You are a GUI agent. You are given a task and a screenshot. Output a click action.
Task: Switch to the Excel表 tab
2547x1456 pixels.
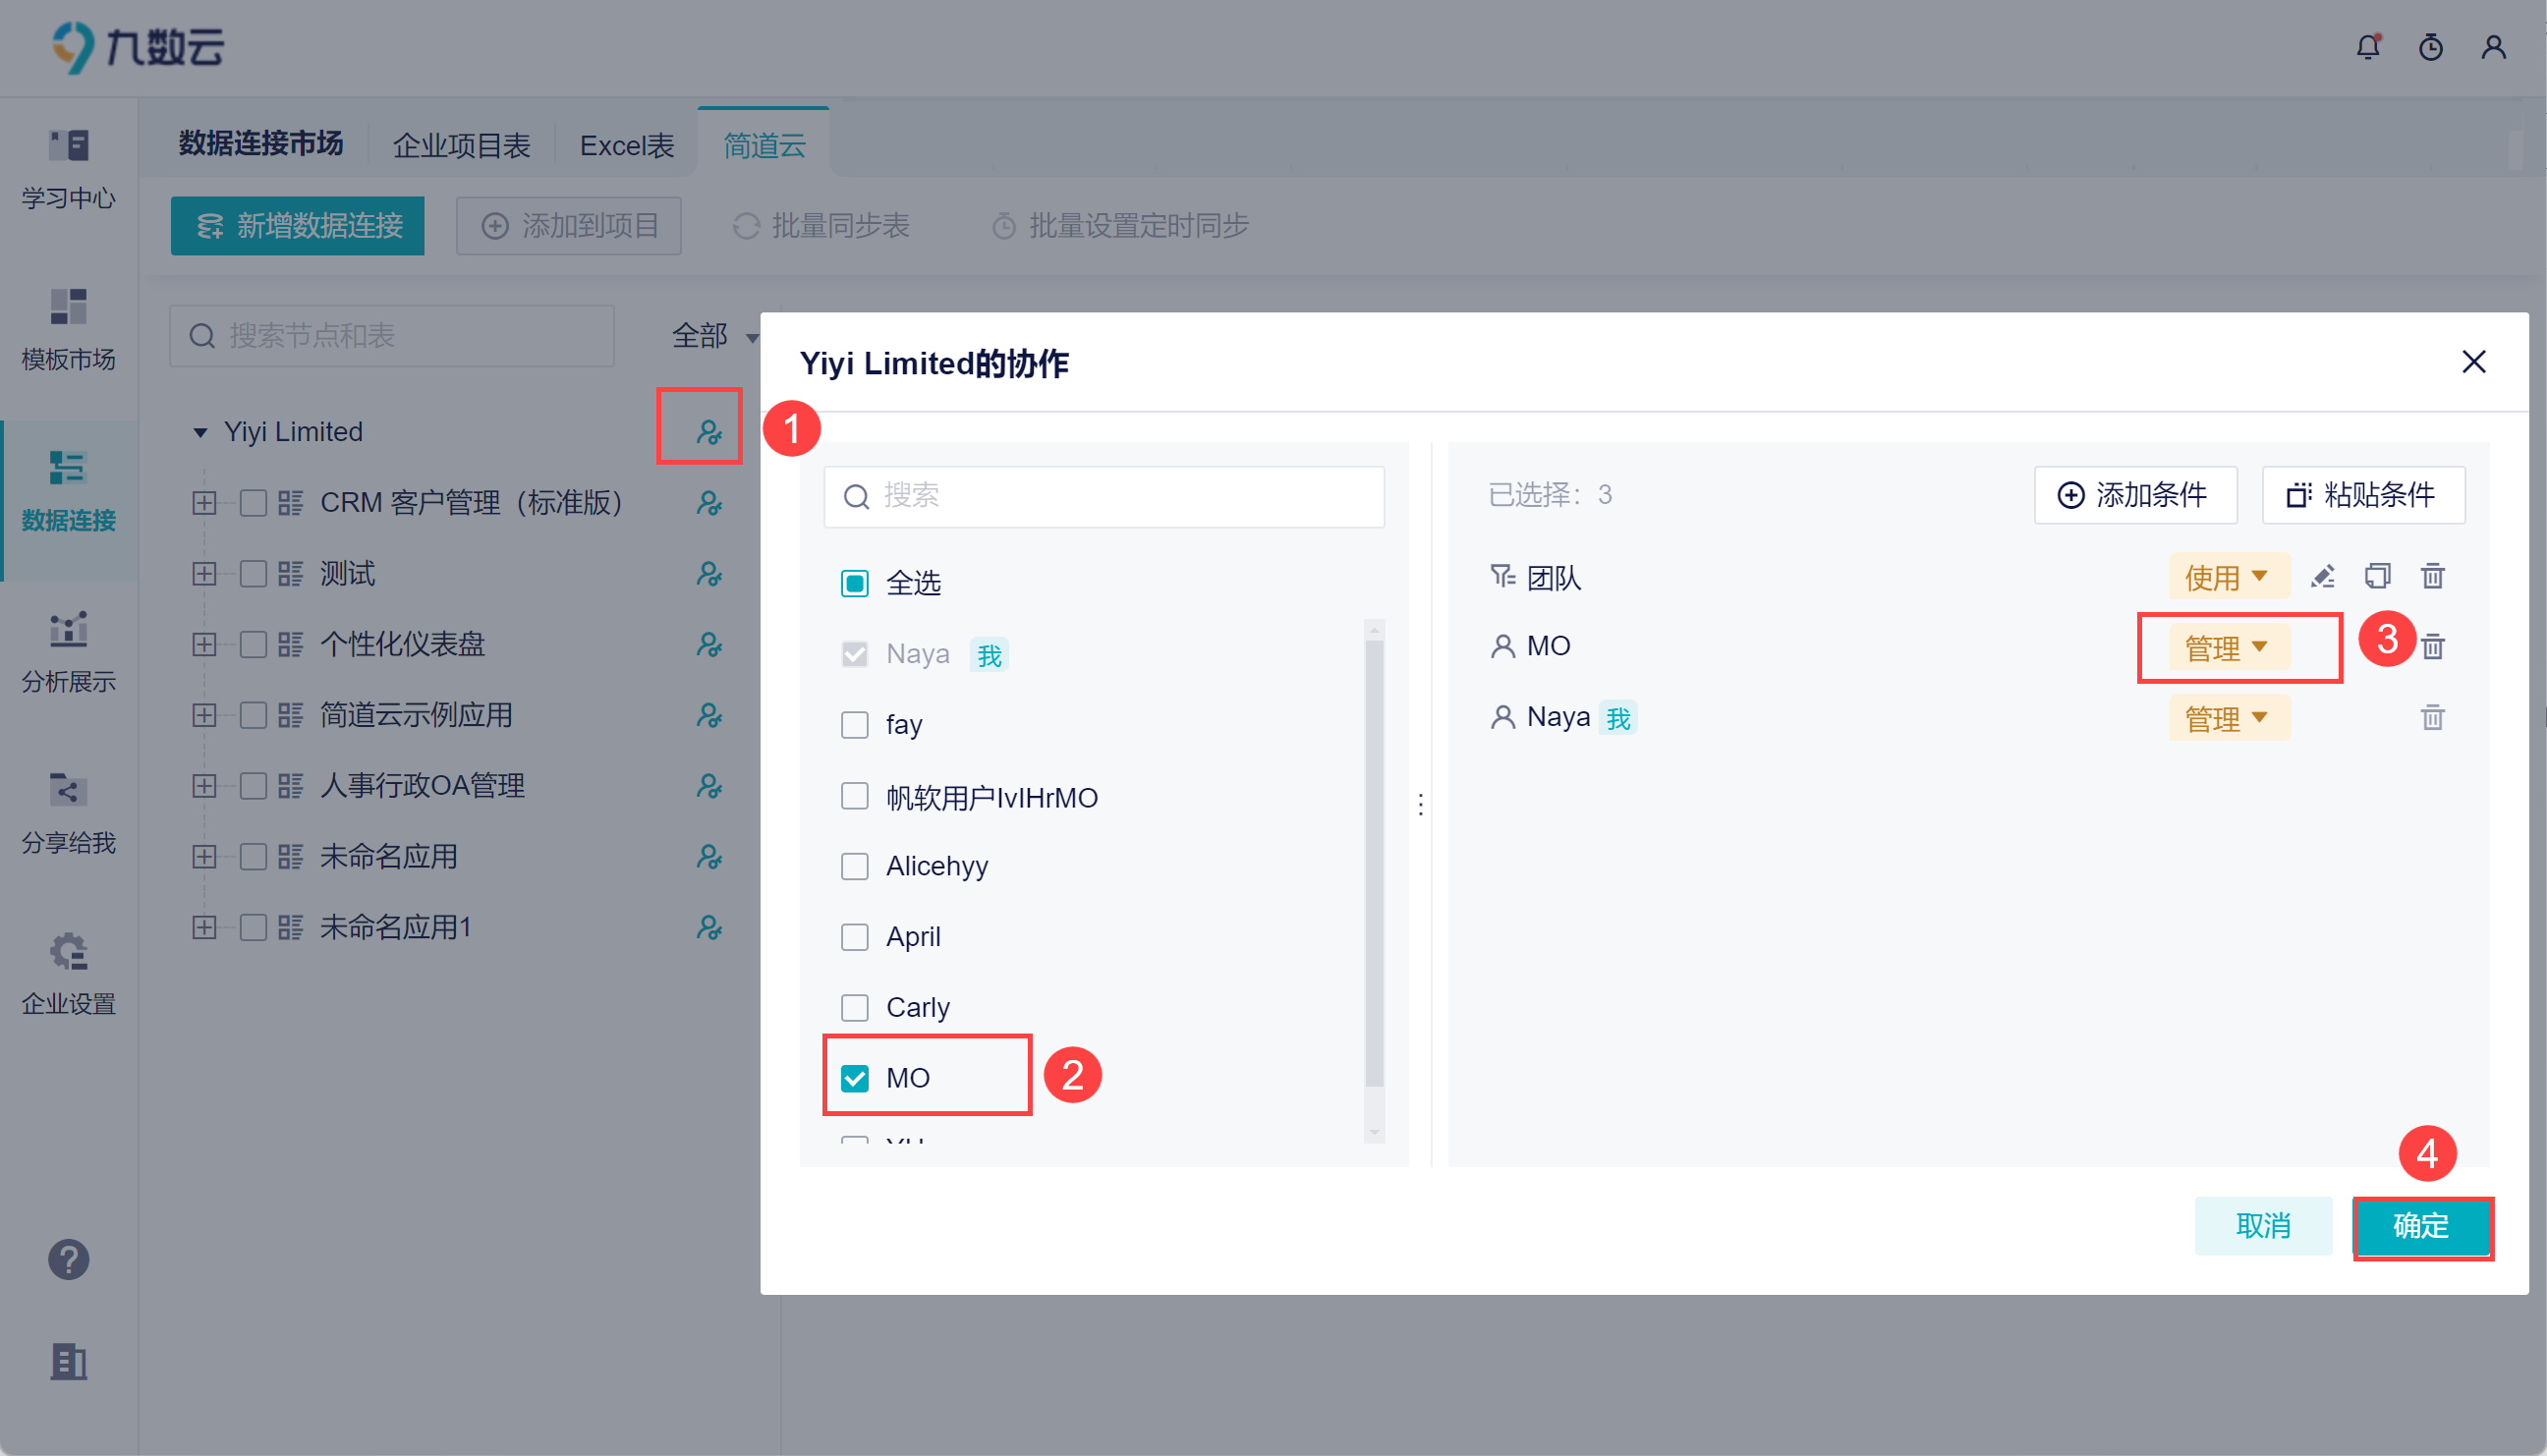tap(627, 146)
